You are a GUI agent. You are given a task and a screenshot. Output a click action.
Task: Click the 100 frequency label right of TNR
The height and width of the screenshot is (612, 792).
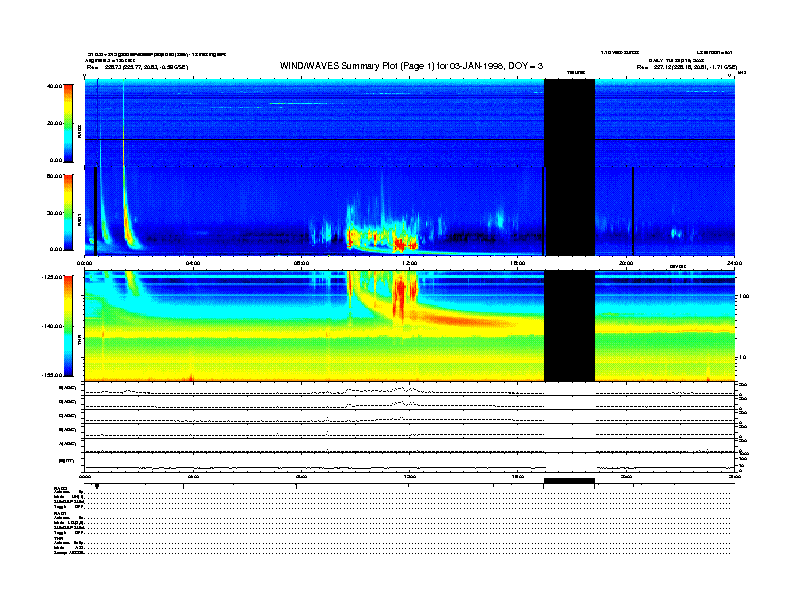tap(744, 296)
